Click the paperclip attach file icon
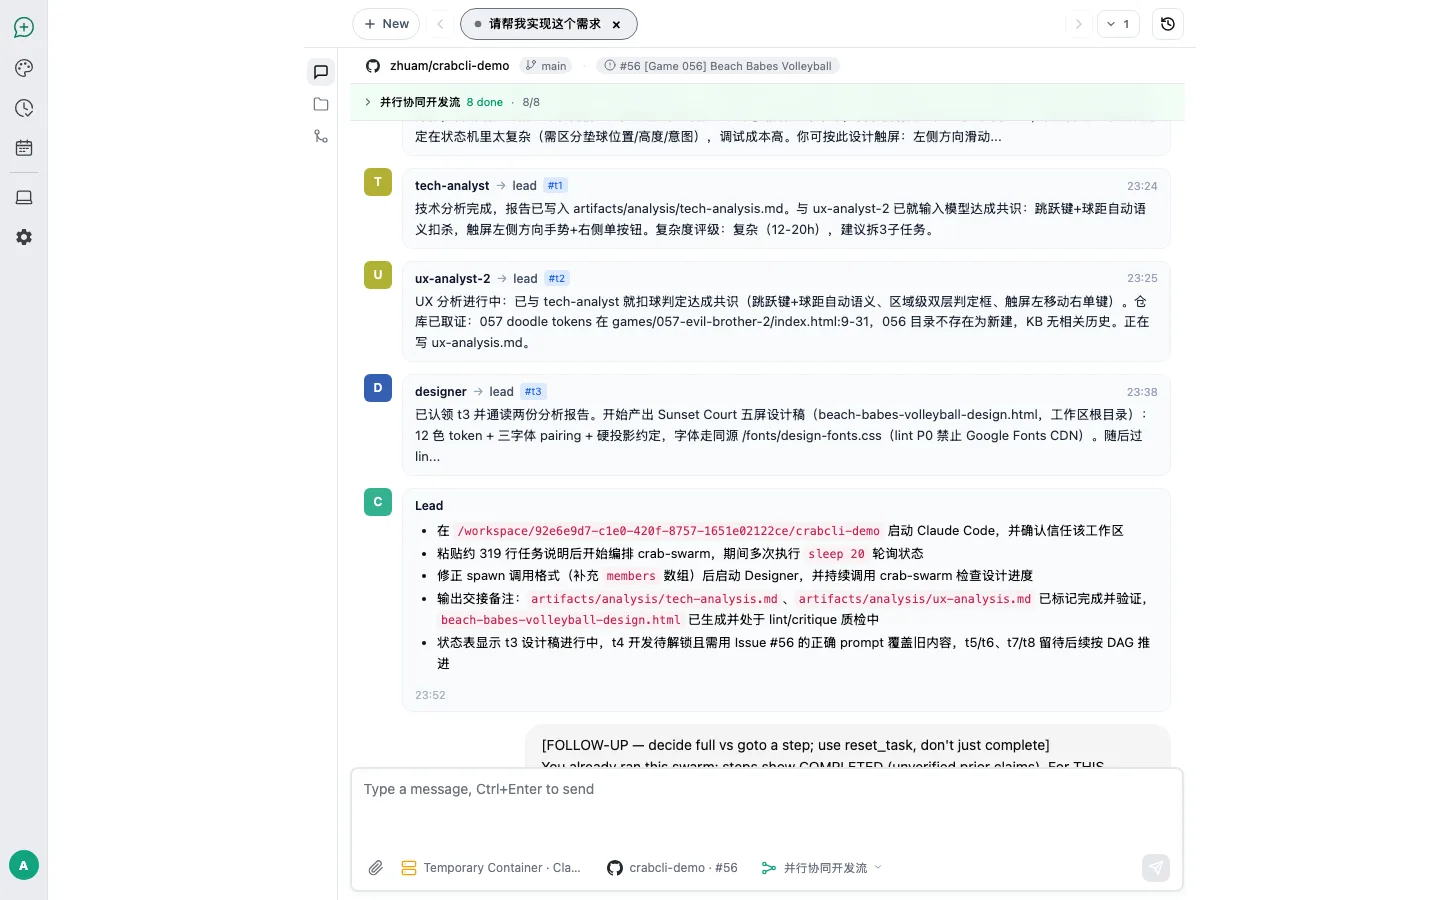 pyautogui.click(x=376, y=868)
